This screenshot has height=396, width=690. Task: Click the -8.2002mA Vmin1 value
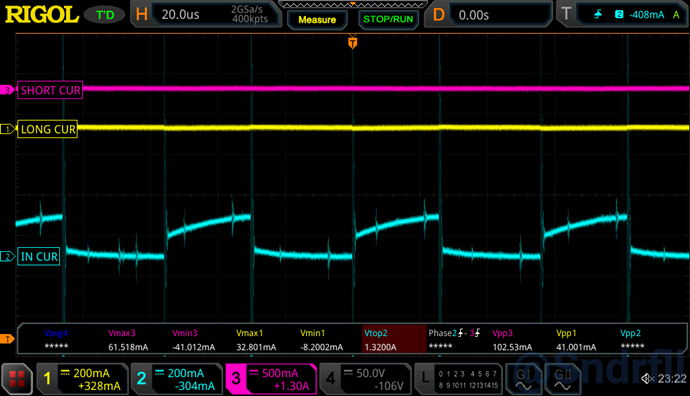(321, 347)
